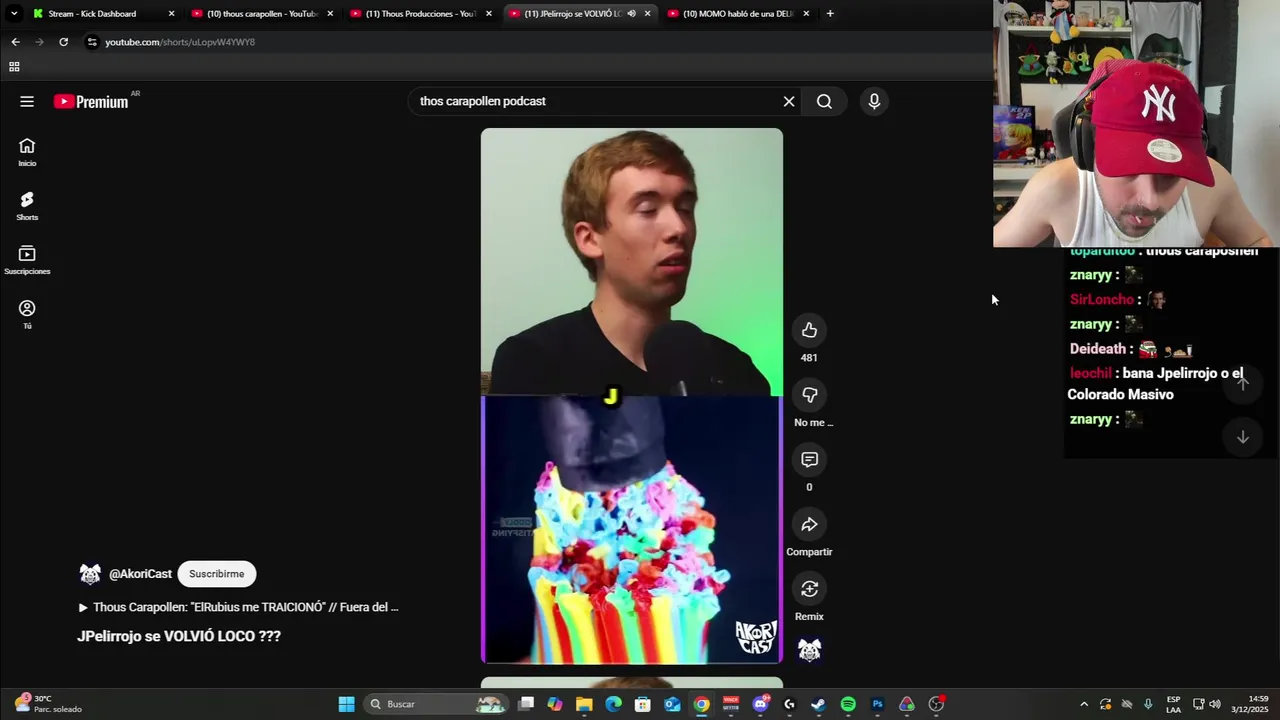Open Discord from the taskbar

[x=760, y=704]
